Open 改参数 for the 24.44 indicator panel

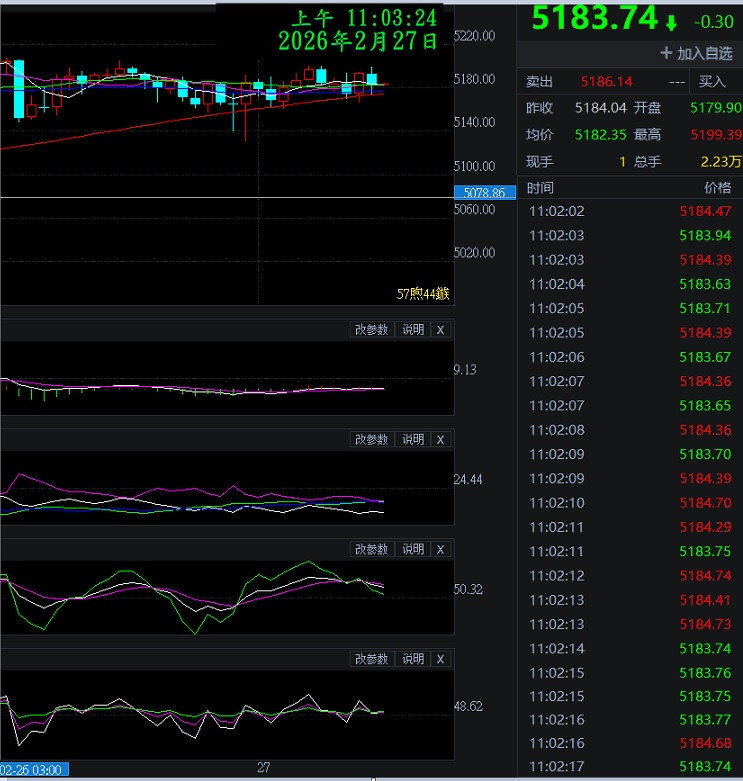point(371,440)
